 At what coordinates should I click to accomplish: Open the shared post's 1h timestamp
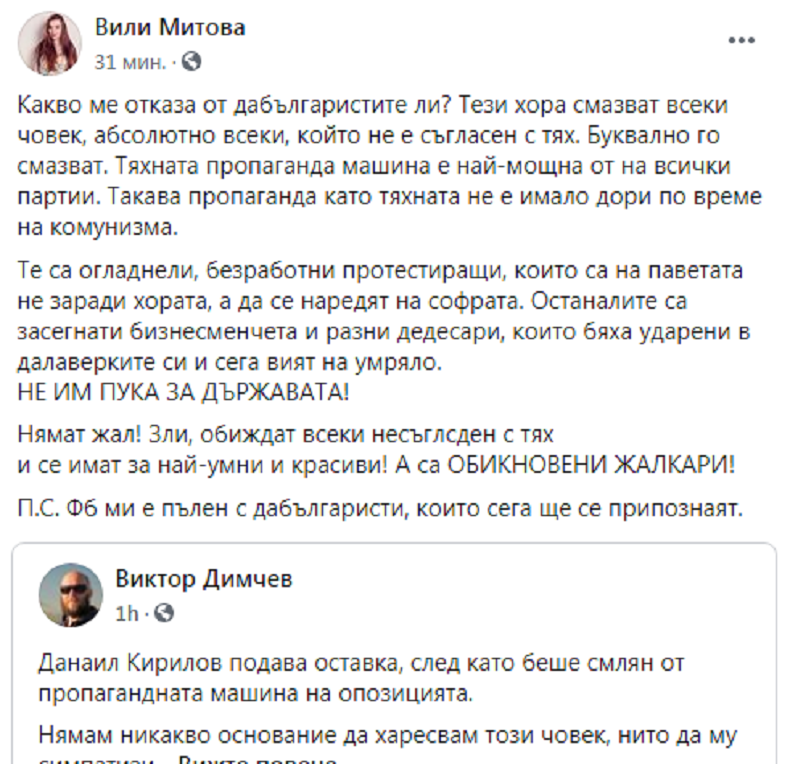[127, 612]
